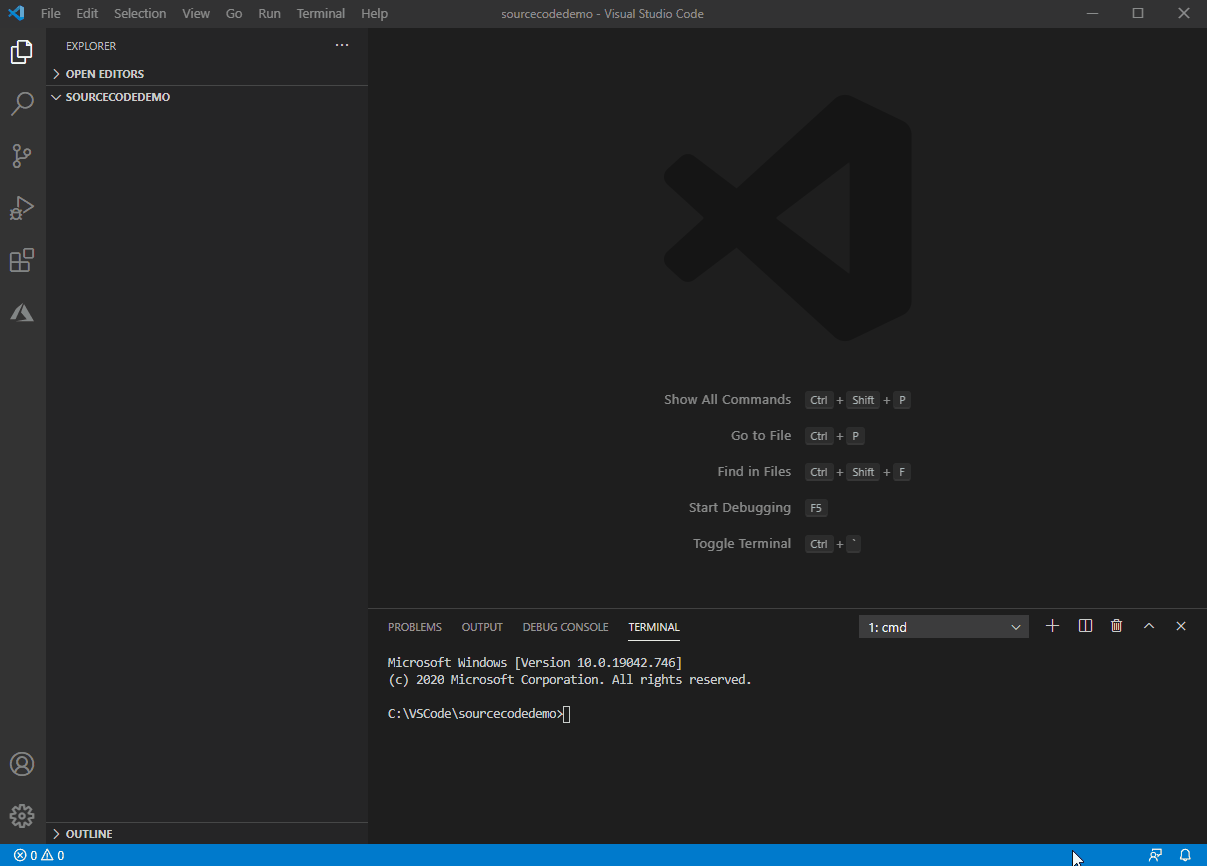
Task: Open the Extensions icon
Action: pos(22,260)
